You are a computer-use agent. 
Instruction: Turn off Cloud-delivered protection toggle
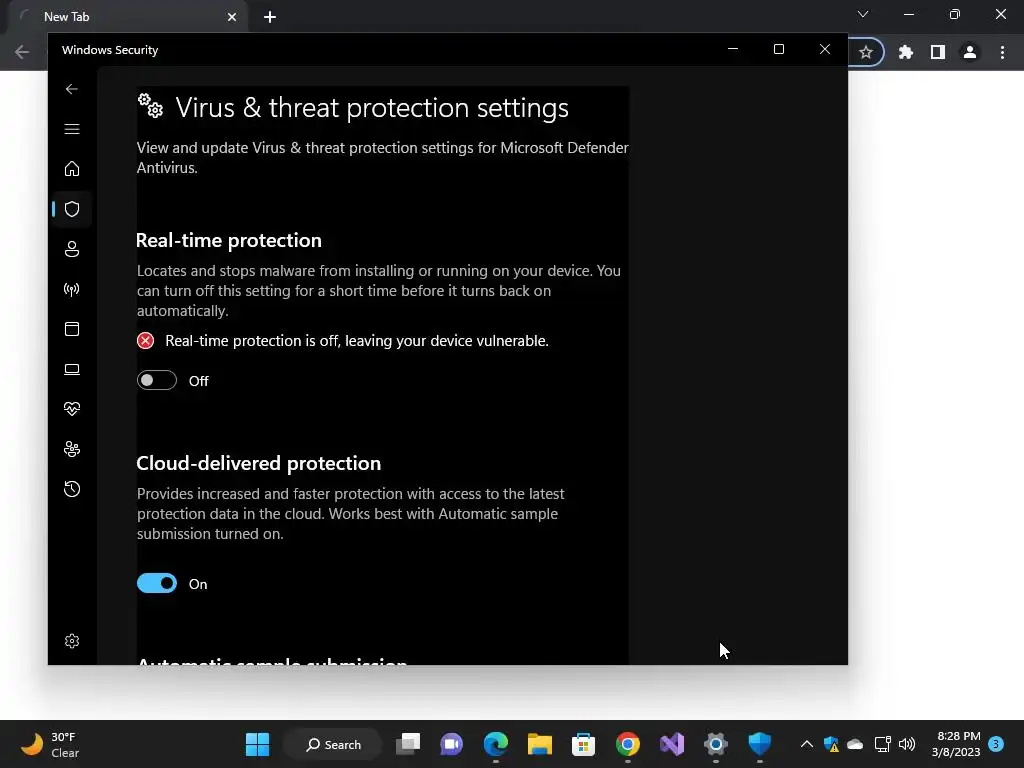[x=157, y=583]
